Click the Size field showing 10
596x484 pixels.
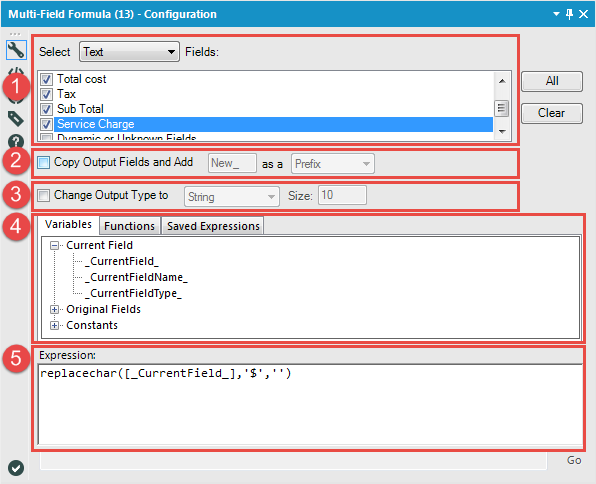(x=342, y=195)
